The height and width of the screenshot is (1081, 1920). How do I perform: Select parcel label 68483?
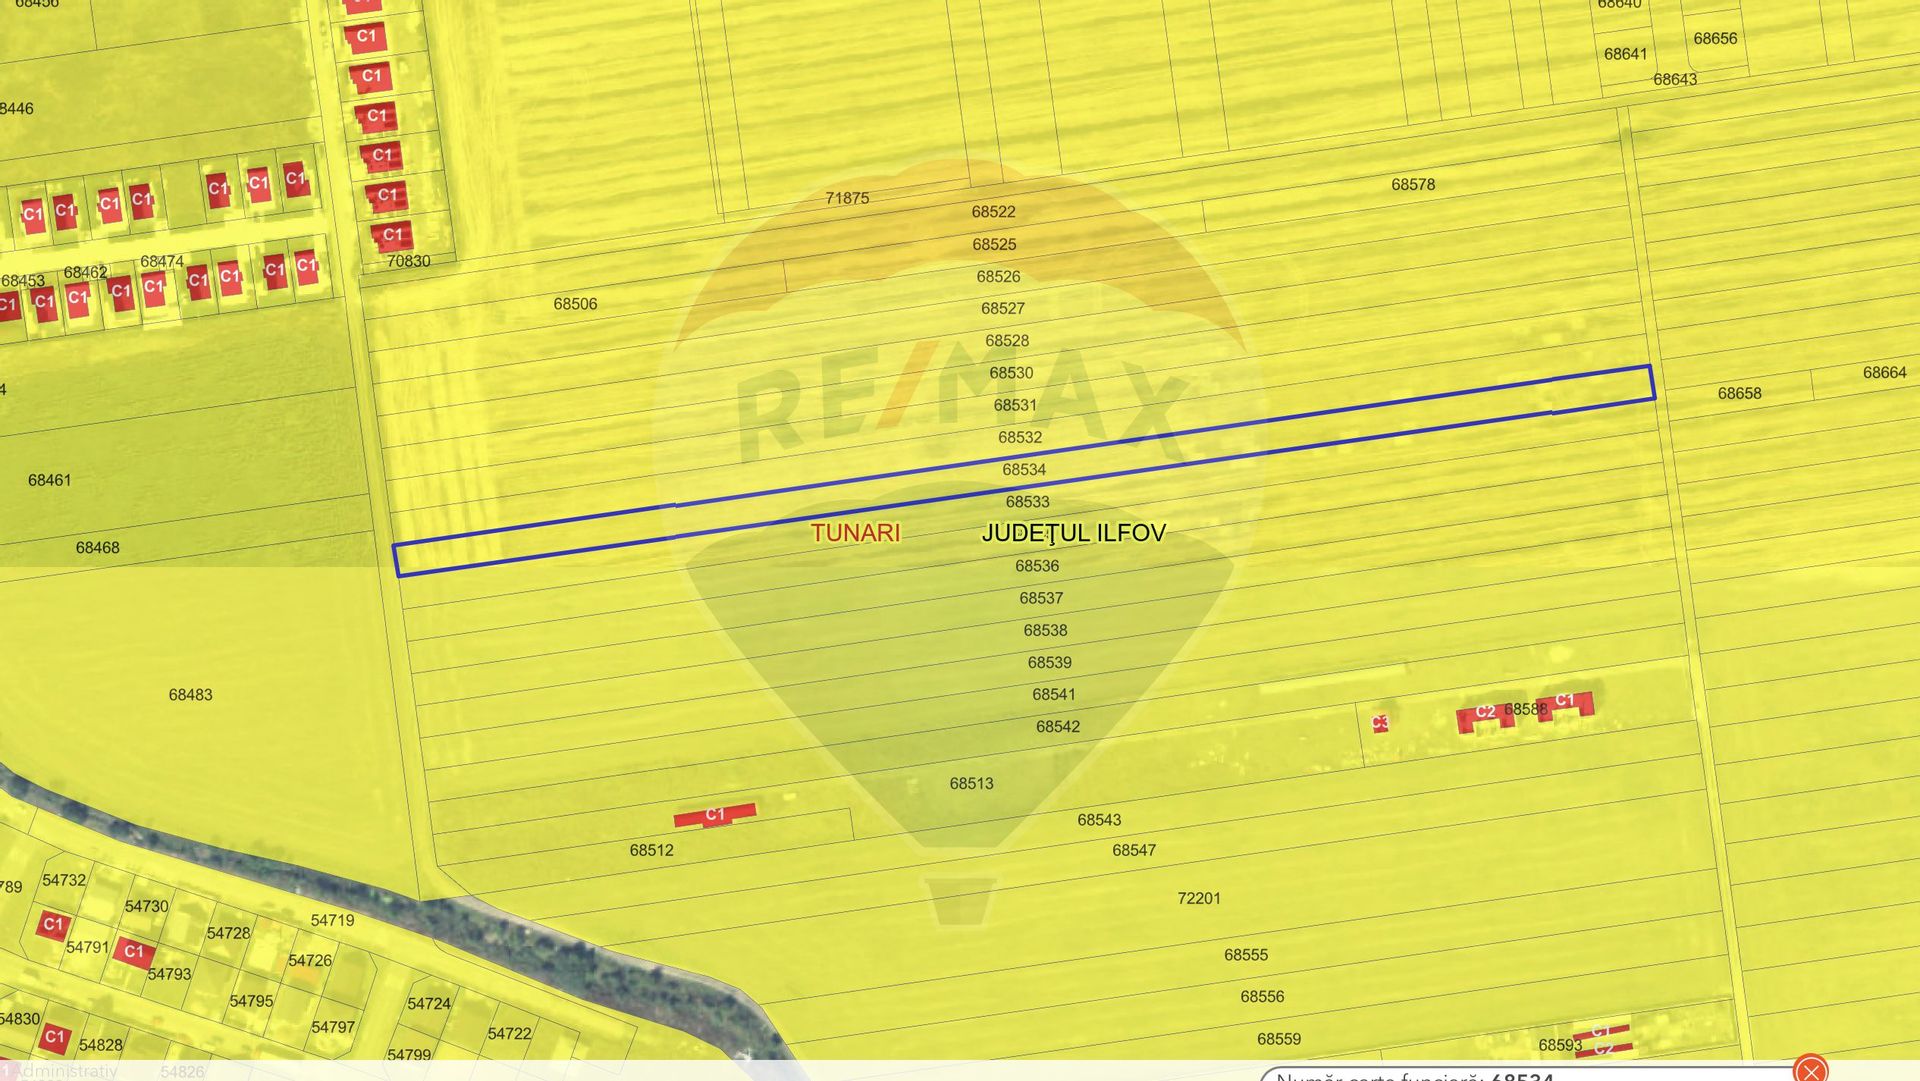190,694
